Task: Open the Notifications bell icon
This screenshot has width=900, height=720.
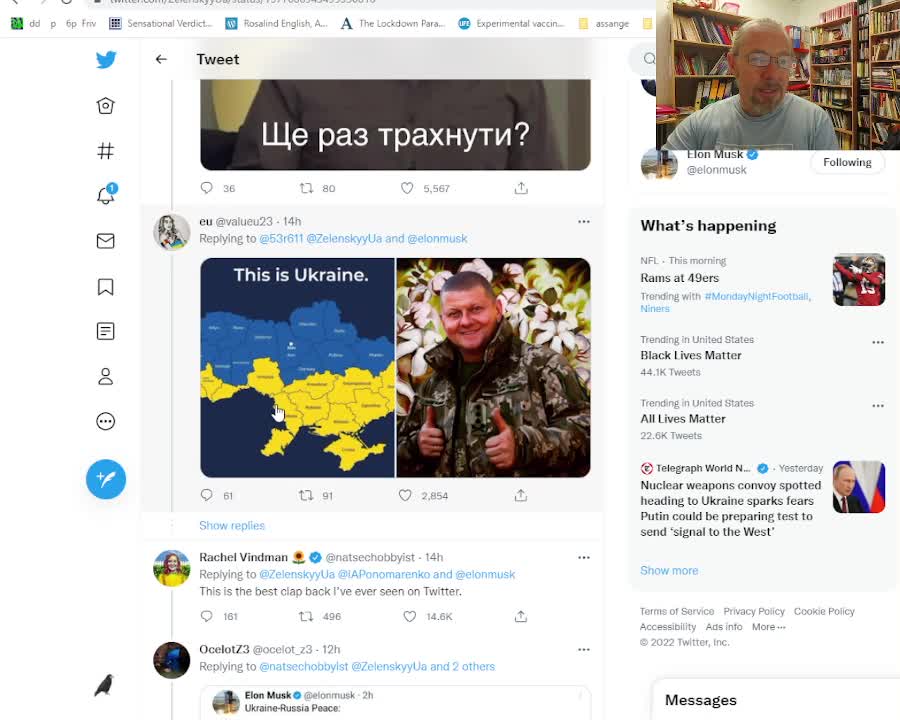Action: pos(106,195)
